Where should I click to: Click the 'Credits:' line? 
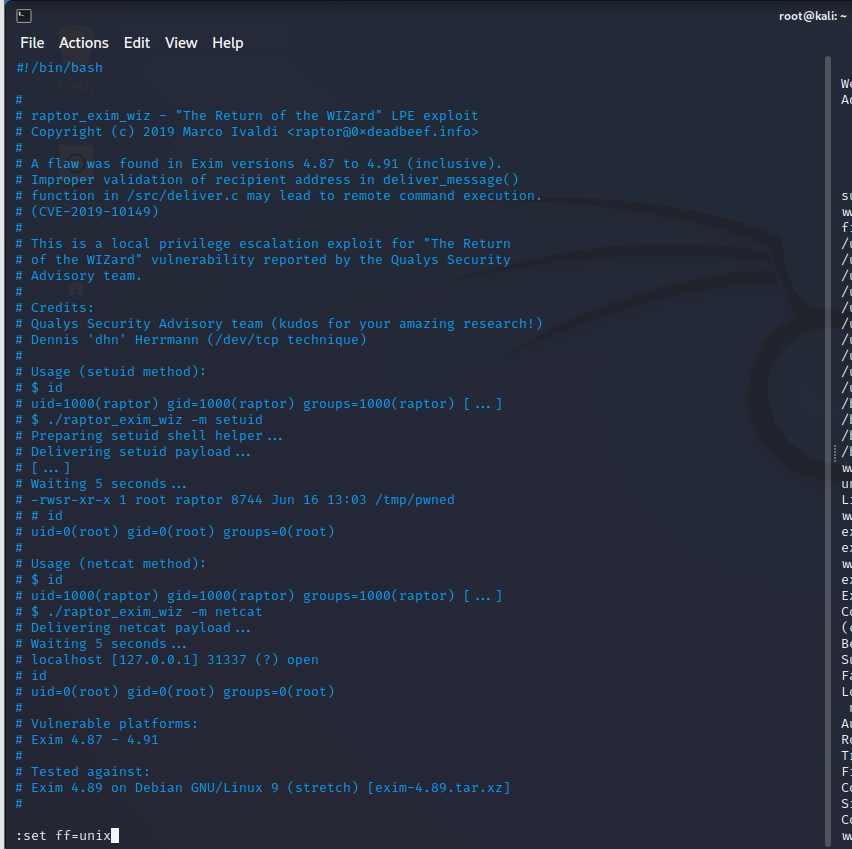(55, 308)
